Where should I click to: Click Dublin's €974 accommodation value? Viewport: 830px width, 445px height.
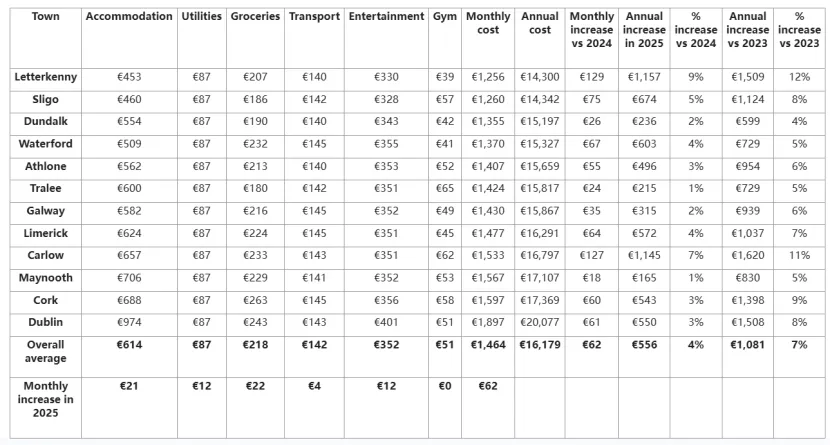(129, 322)
